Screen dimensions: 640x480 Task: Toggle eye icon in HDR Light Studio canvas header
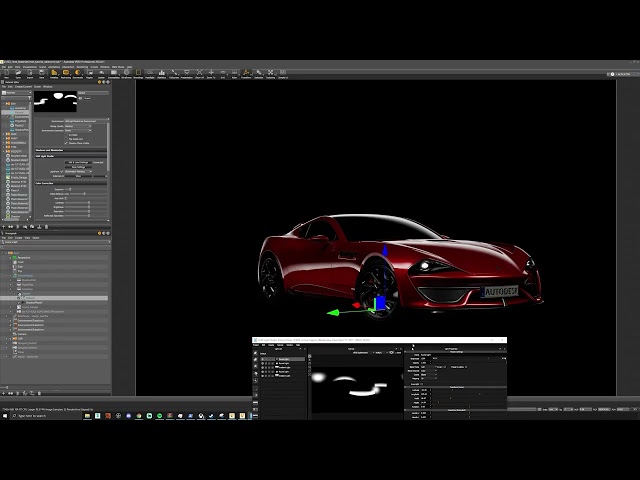[x=391, y=353]
